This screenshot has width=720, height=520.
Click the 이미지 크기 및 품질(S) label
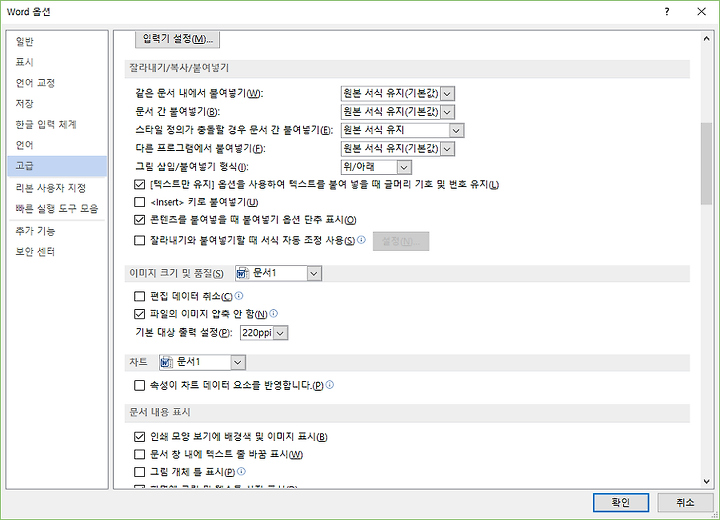176,273
